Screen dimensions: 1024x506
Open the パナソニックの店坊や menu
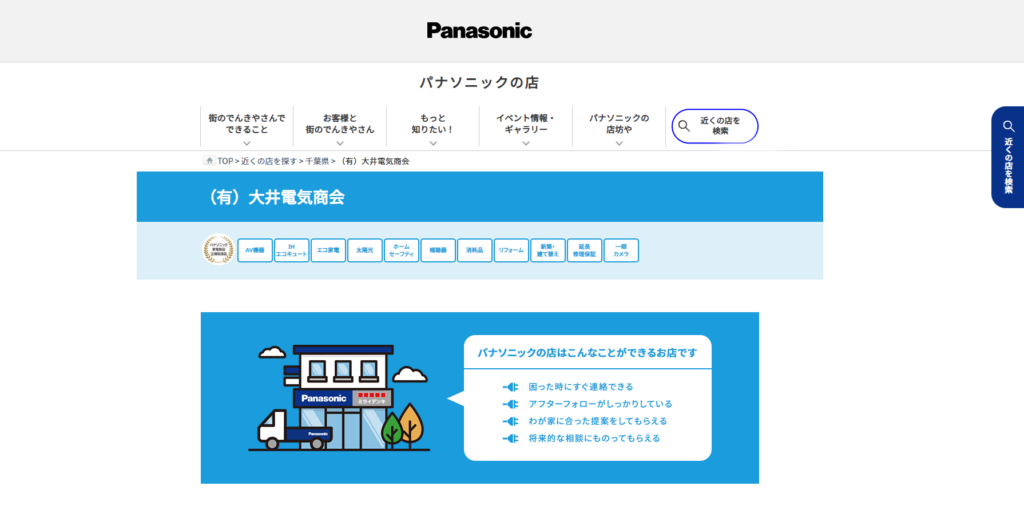618,127
